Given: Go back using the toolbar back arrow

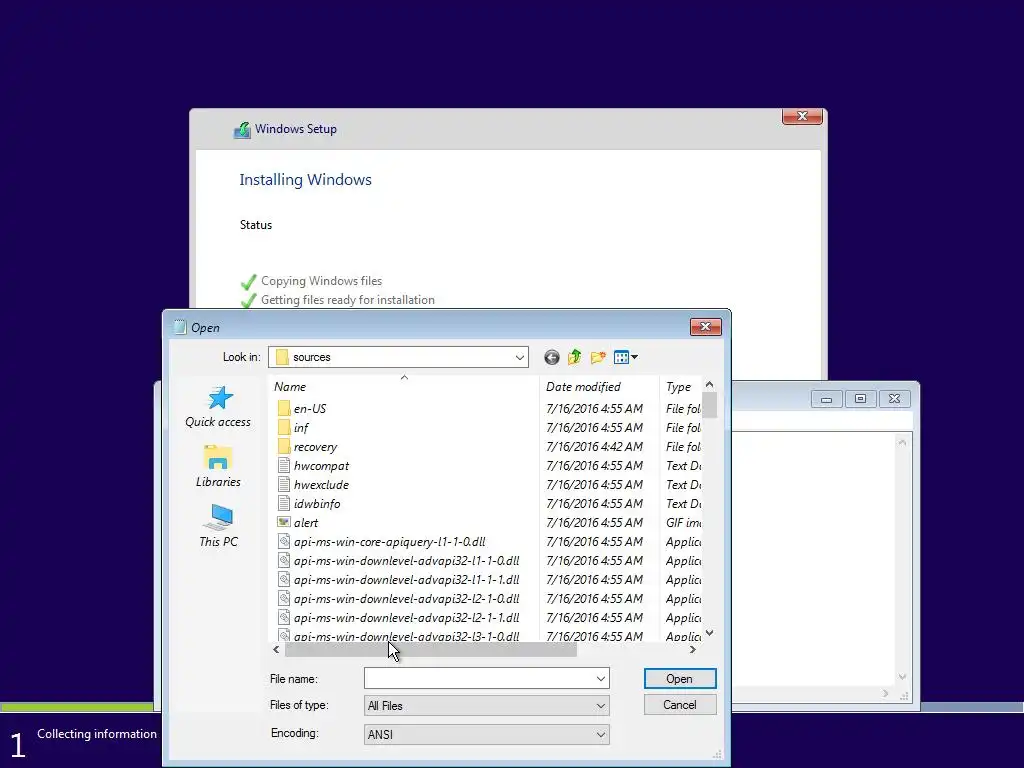Looking at the screenshot, I should pos(552,357).
